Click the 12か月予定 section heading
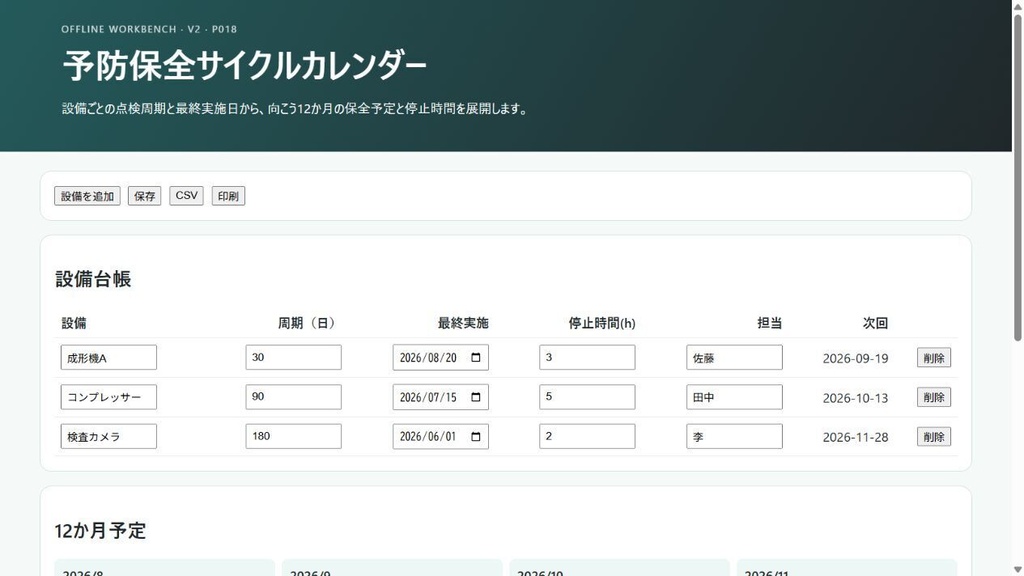This screenshot has width=1024, height=576. pyautogui.click(x=100, y=530)
